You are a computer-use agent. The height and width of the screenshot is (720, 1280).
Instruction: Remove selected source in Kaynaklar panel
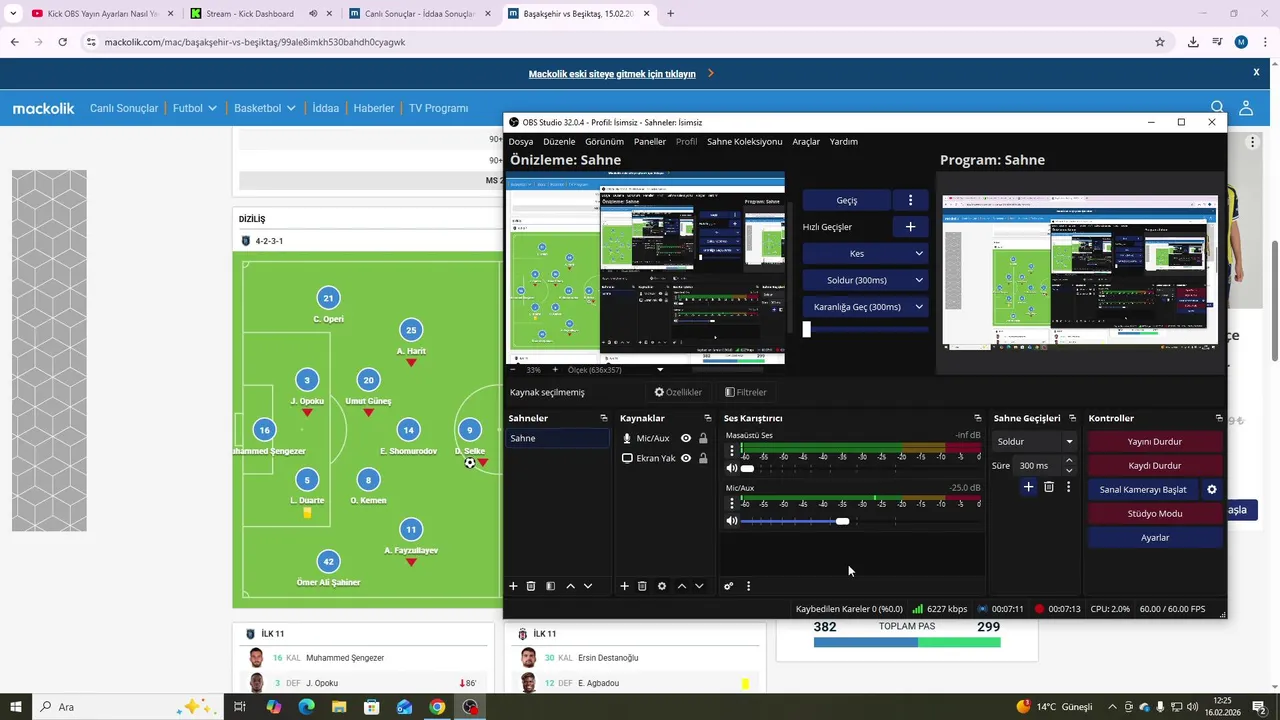coord(642,586)
